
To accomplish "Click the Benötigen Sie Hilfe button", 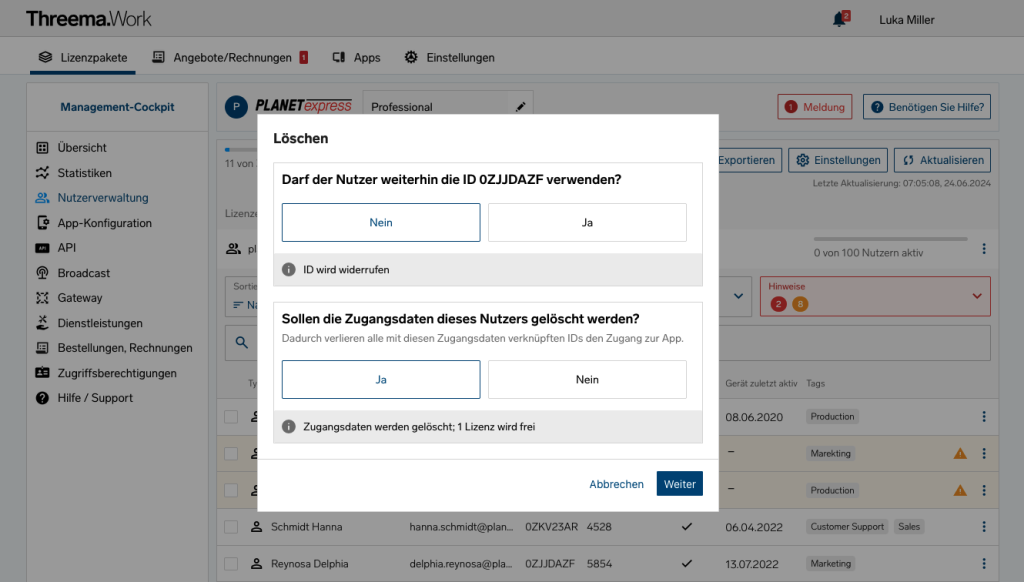I will pyautogui.click(x=926, y=107).
